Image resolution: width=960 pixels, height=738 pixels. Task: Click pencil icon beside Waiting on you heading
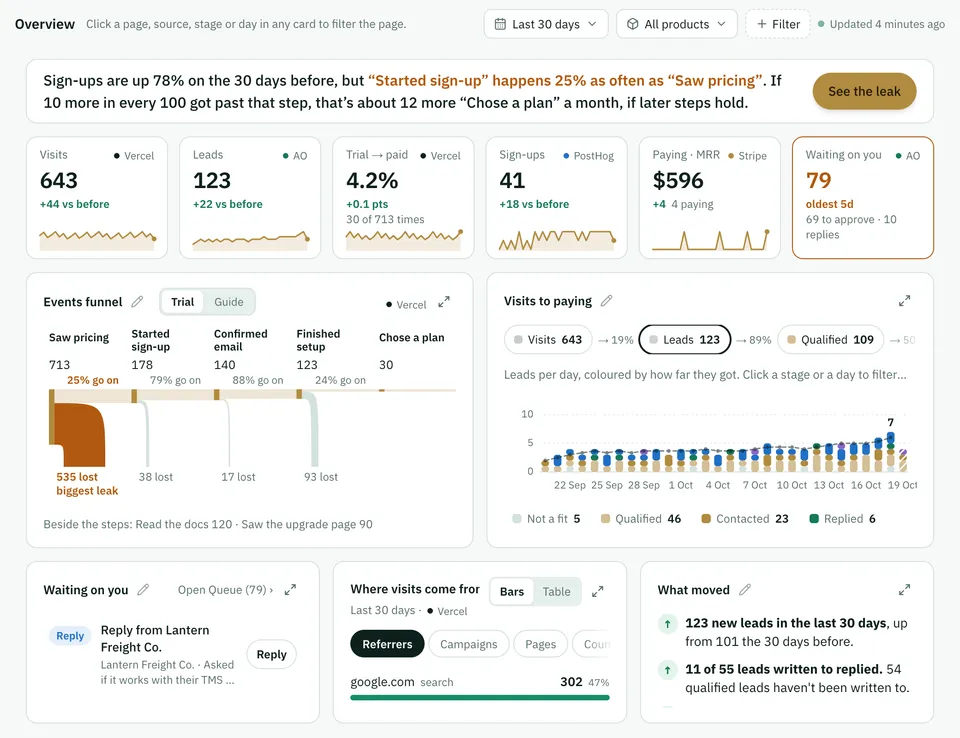click(x=143, y=589)
